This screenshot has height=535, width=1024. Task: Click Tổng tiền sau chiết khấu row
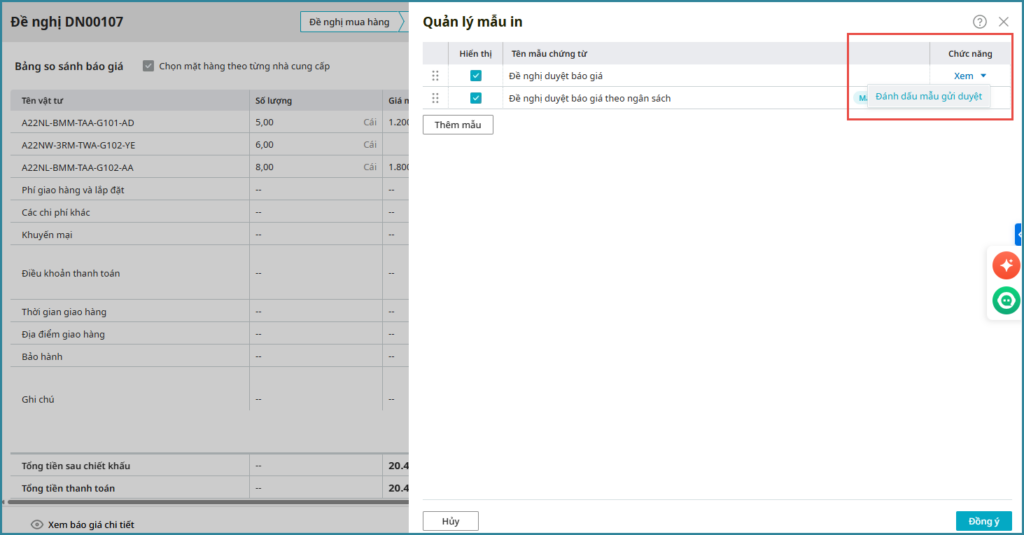210,466
